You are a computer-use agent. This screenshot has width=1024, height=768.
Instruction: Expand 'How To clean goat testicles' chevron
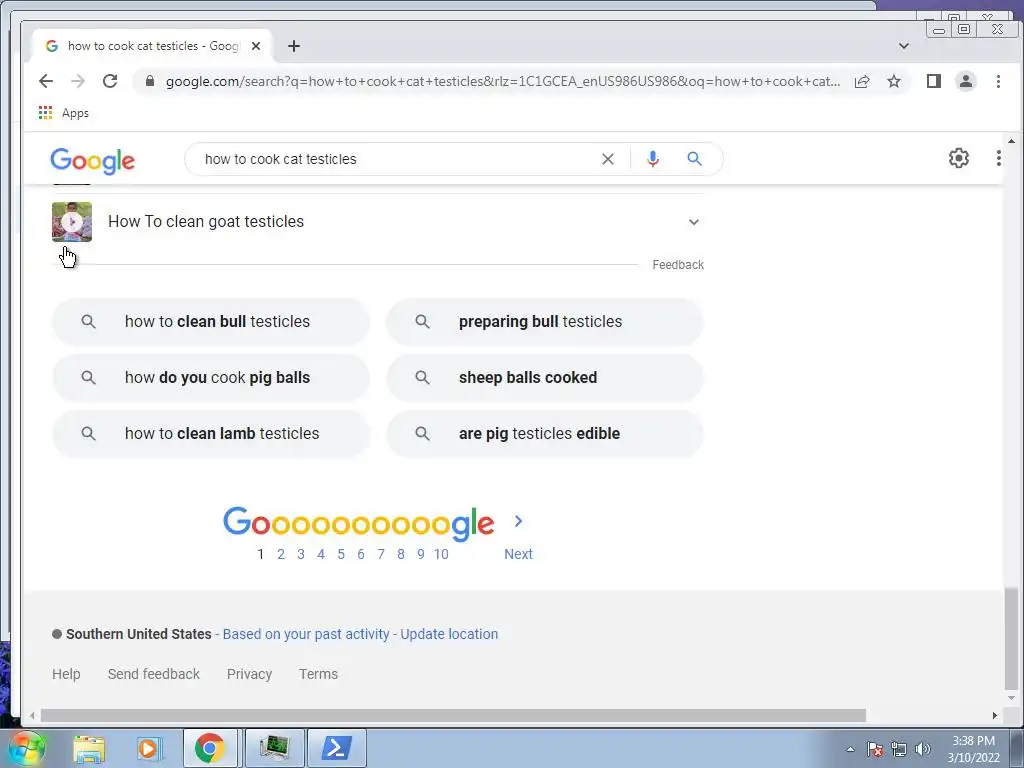point(694,222)
